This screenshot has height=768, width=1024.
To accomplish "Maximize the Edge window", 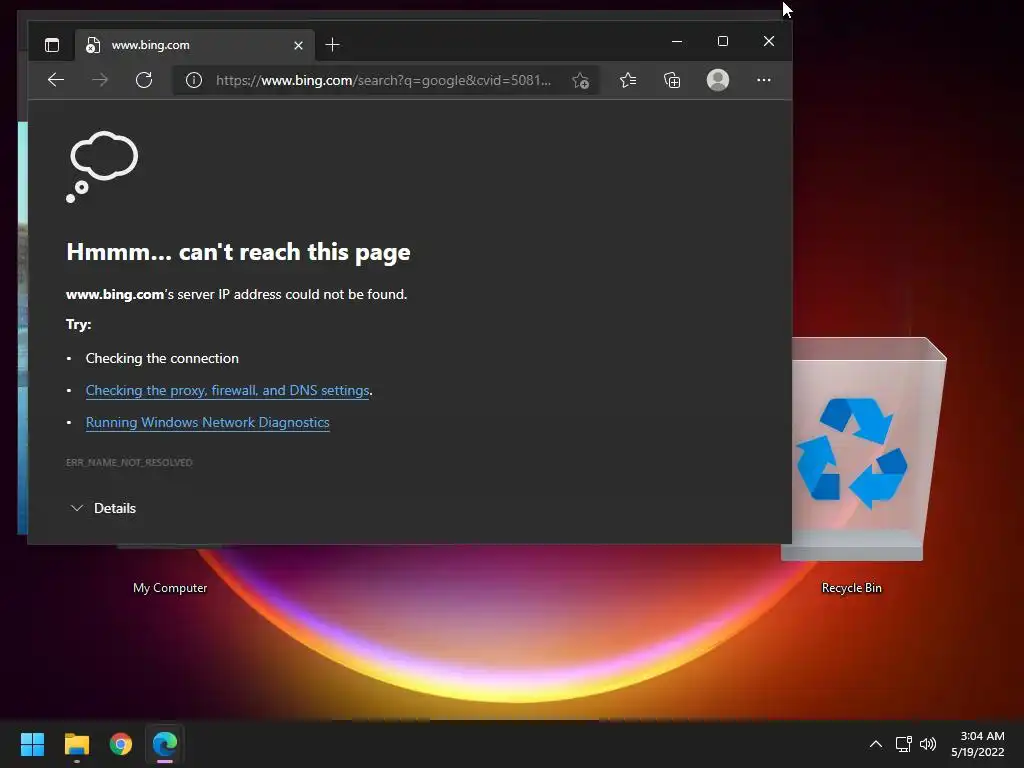I will pyautogui.click(x=723, y=41).
